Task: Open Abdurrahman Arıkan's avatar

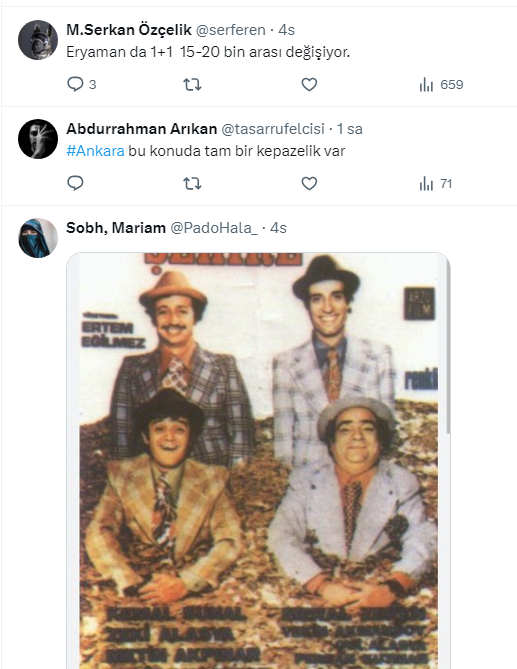Action: (x=38, y=139)
